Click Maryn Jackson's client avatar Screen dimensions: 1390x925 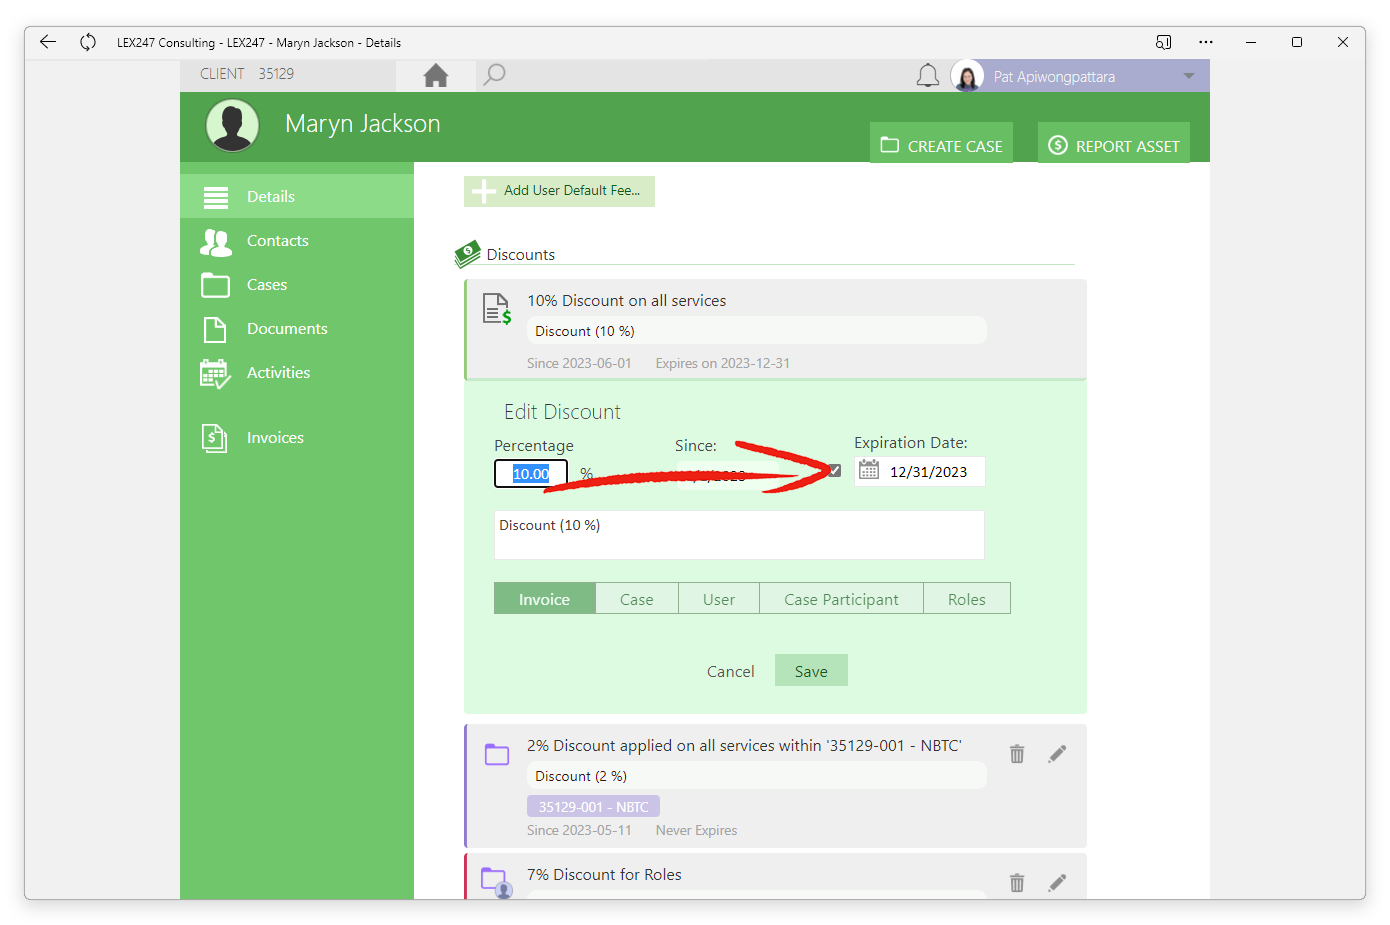tap(233, 125)
